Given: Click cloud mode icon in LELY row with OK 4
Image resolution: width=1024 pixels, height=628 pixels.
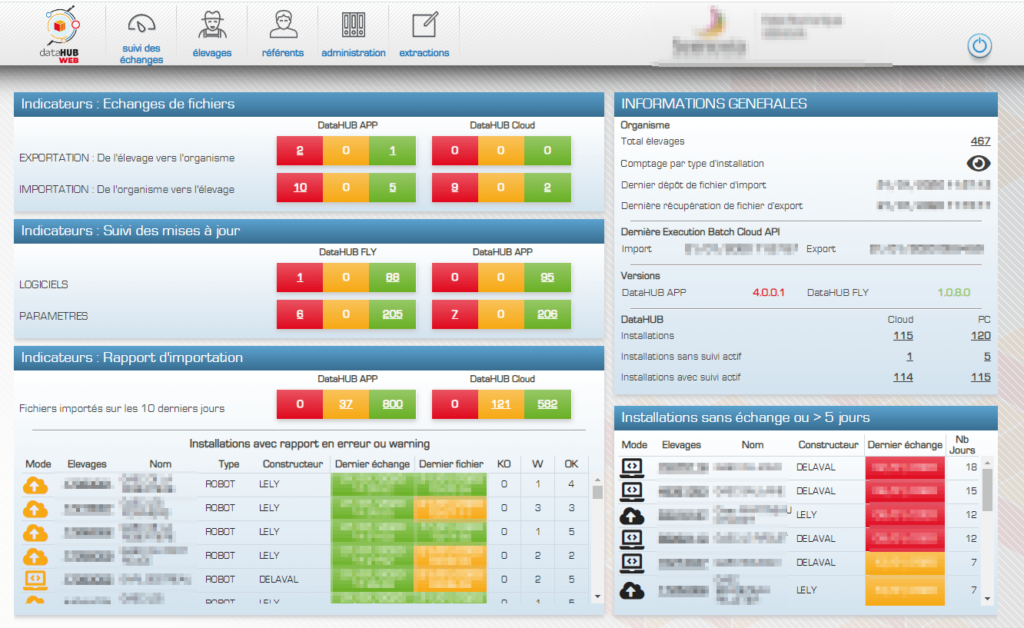Looking at the screenshot, I should coord(35,485).
